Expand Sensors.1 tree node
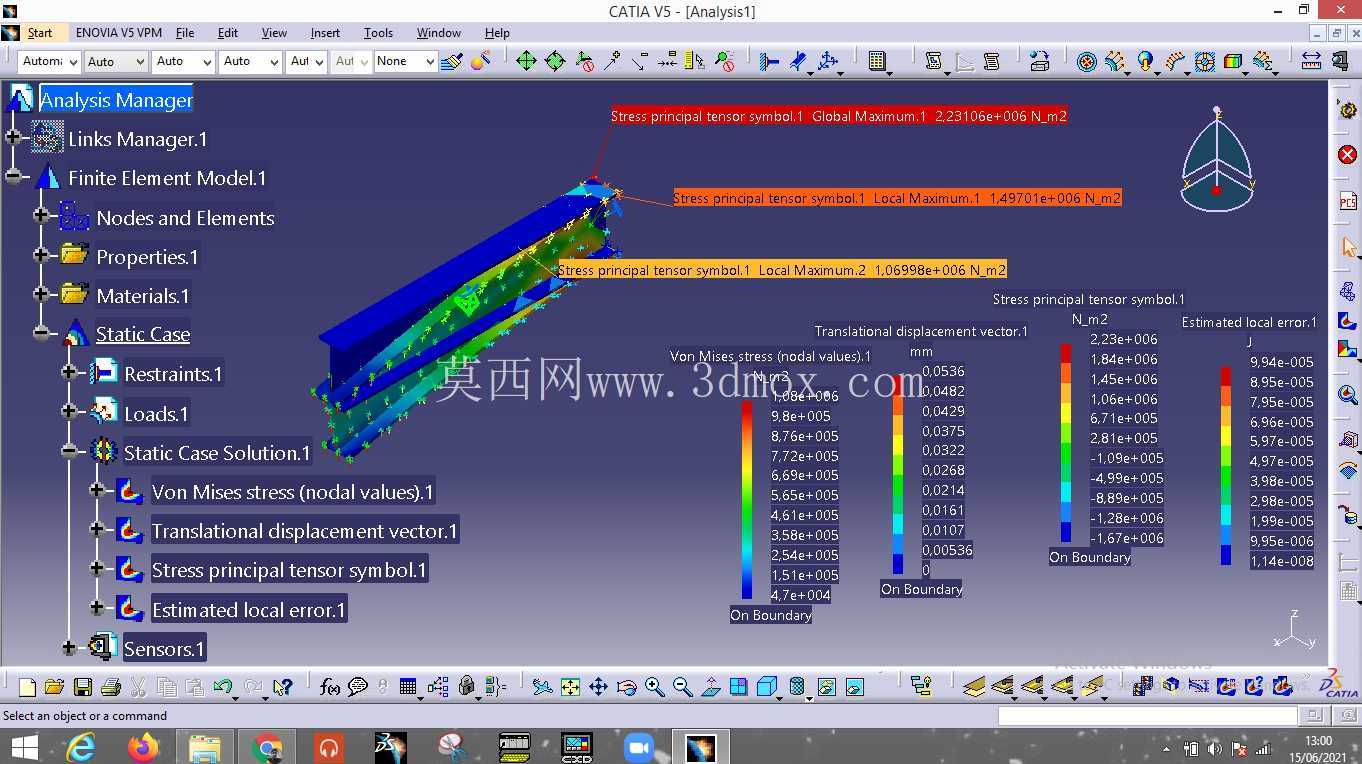The image size is (1362, 764). (69, 648)
